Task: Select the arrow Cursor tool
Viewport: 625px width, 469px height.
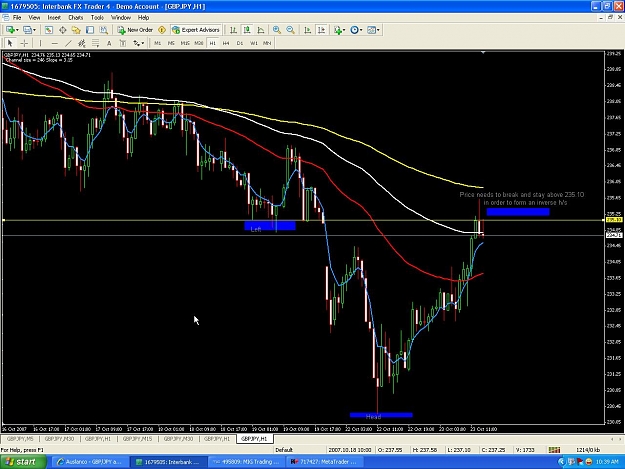Action: (x=10, y=43)
